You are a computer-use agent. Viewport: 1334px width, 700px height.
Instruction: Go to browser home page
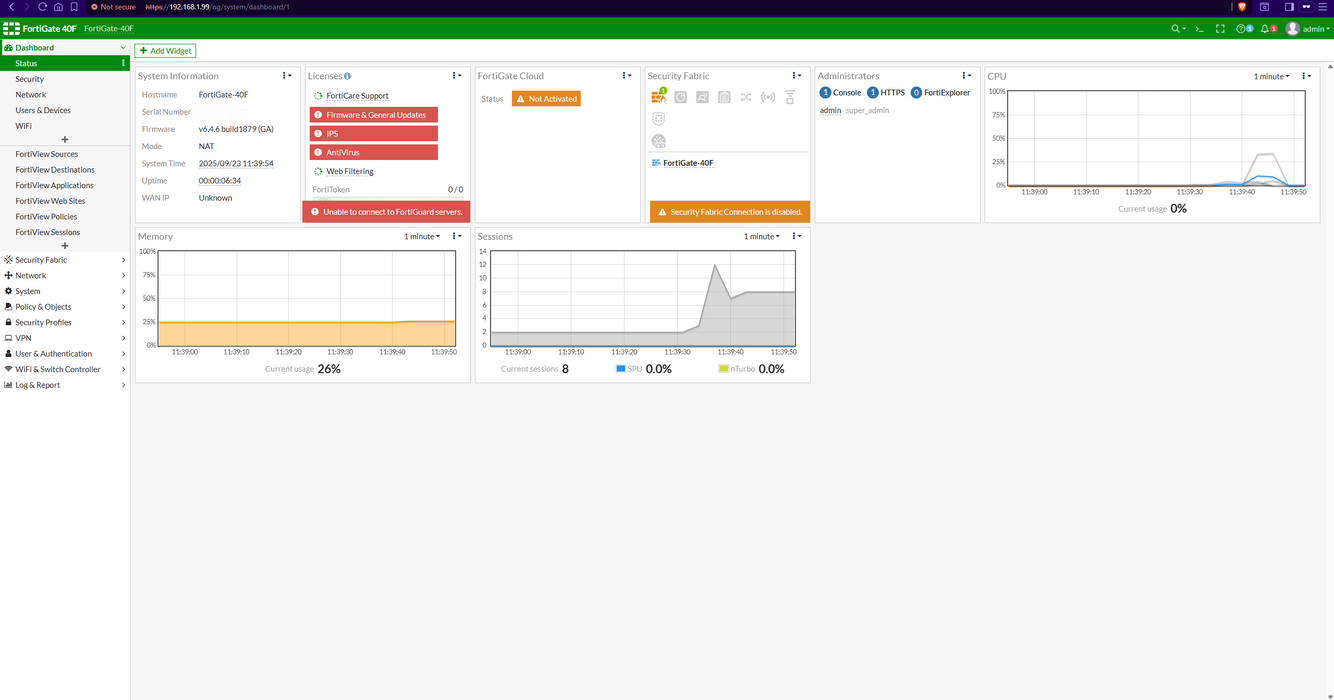click(x=58, y=6)
